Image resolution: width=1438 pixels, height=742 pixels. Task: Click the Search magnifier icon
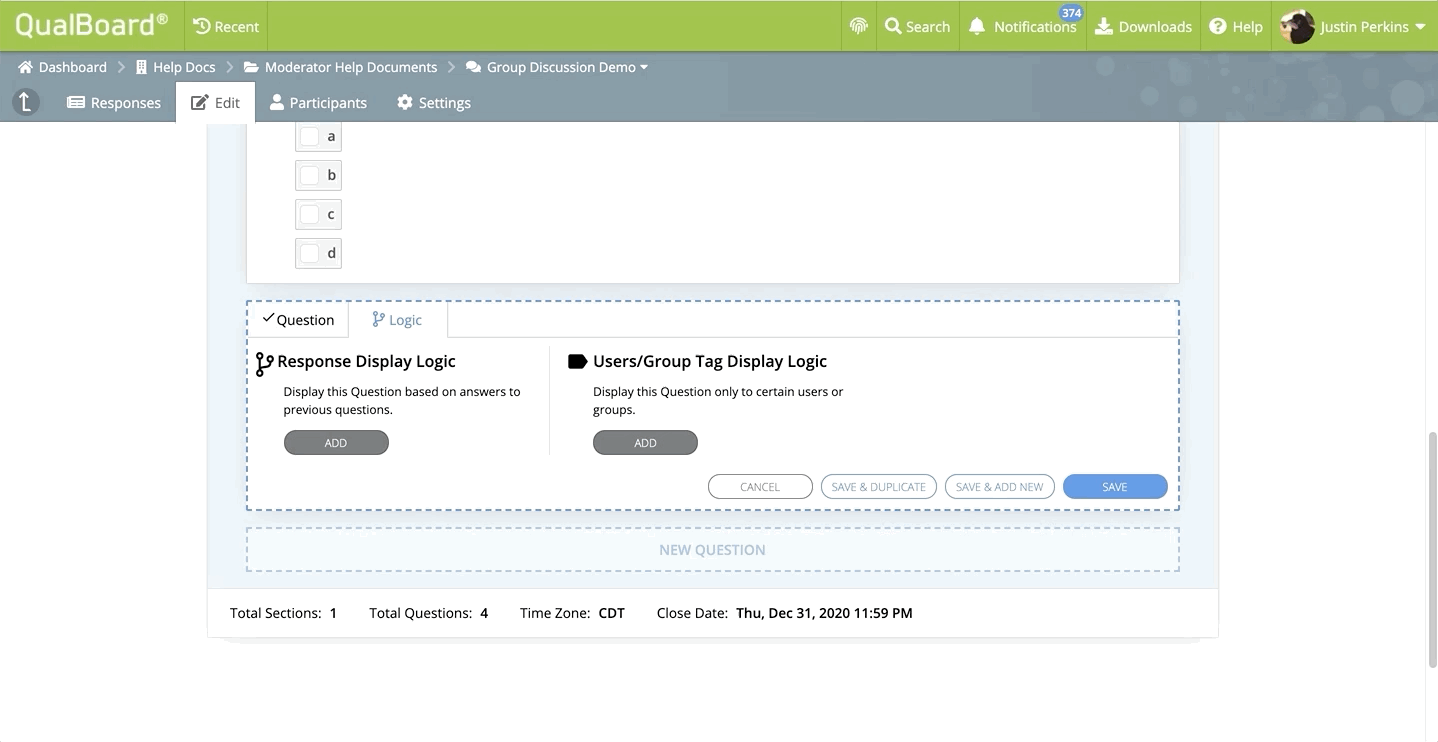click(x=893, y=26)
